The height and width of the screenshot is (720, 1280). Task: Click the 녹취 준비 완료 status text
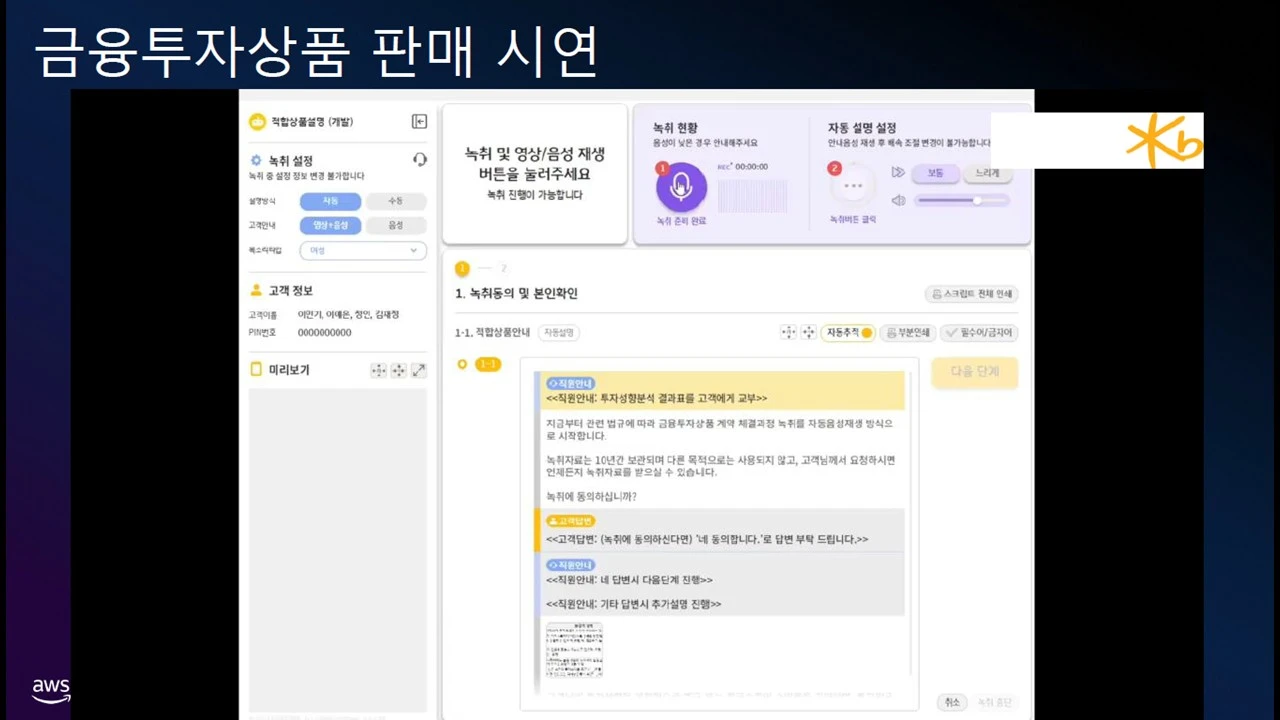click(x=681, y=221)
